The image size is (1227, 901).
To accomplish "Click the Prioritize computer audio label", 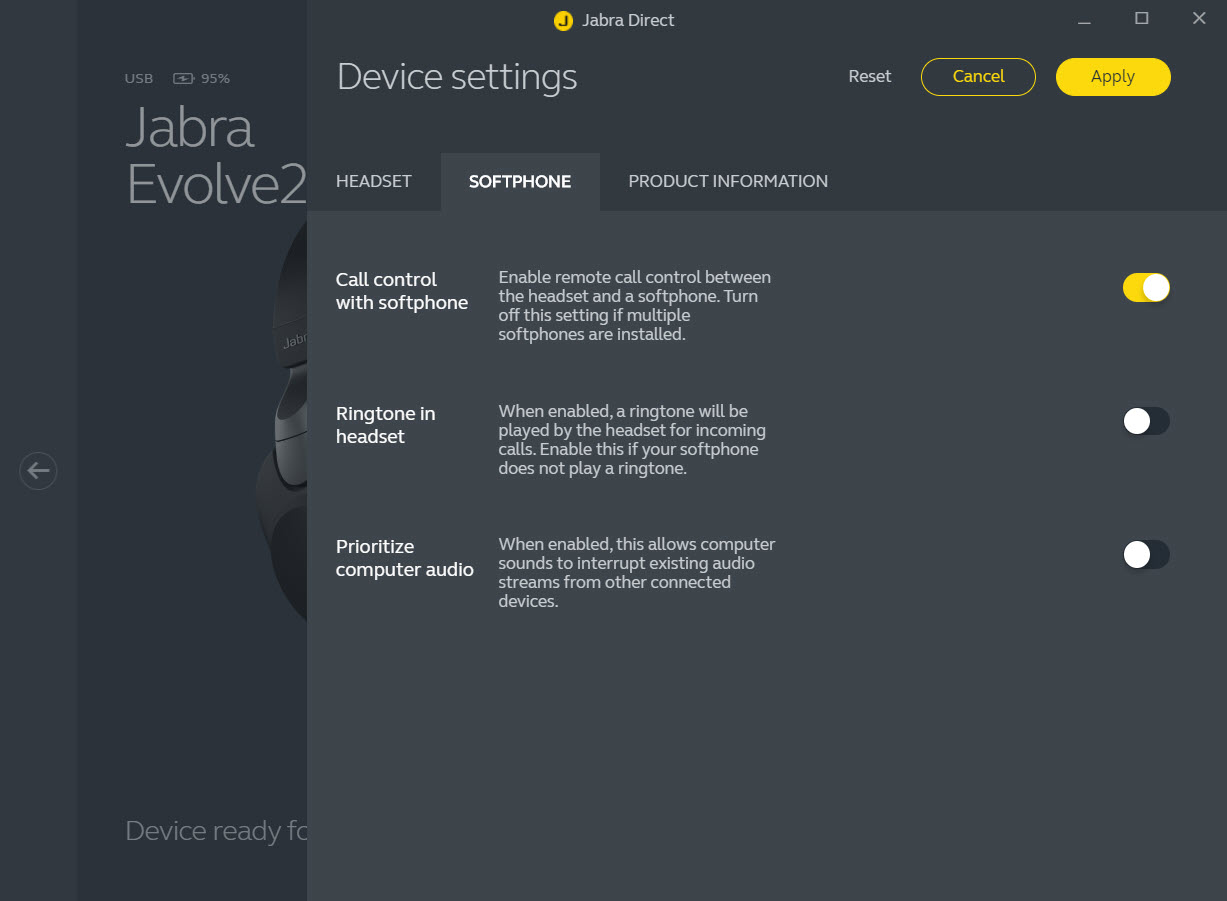I will point(405,558).
